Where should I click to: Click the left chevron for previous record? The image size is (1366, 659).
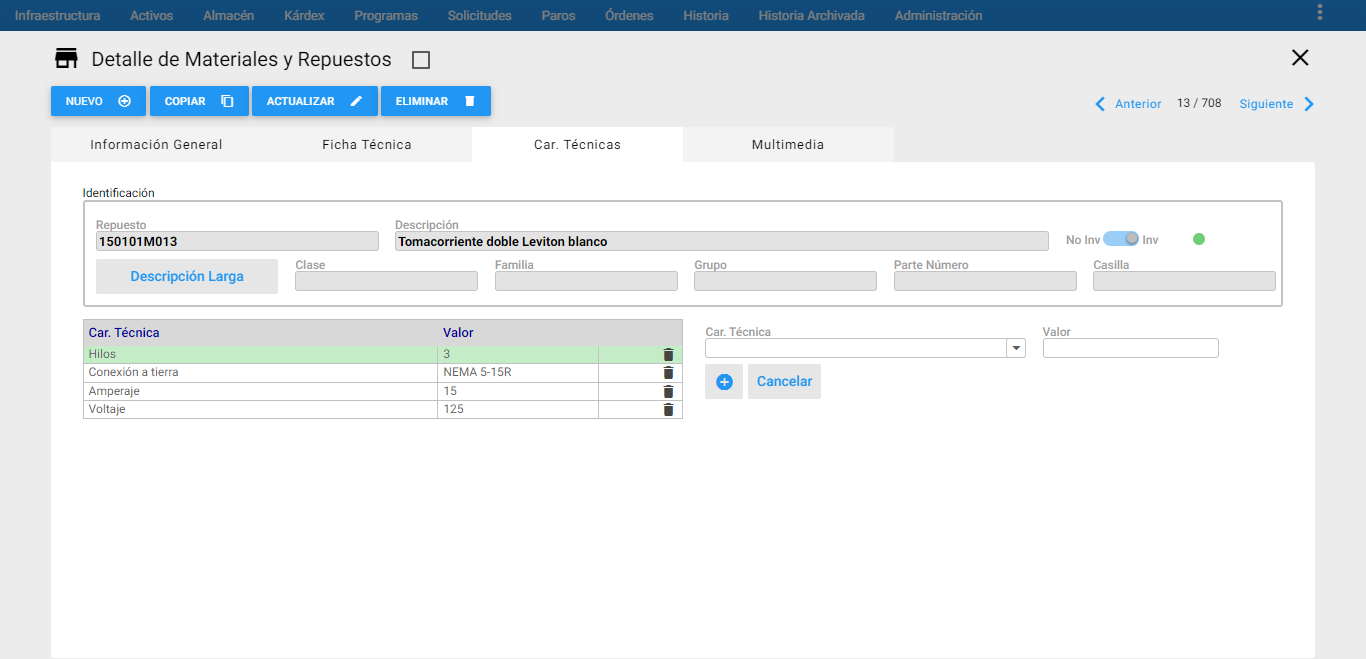pyautogui.click(x=1101, y=104)
